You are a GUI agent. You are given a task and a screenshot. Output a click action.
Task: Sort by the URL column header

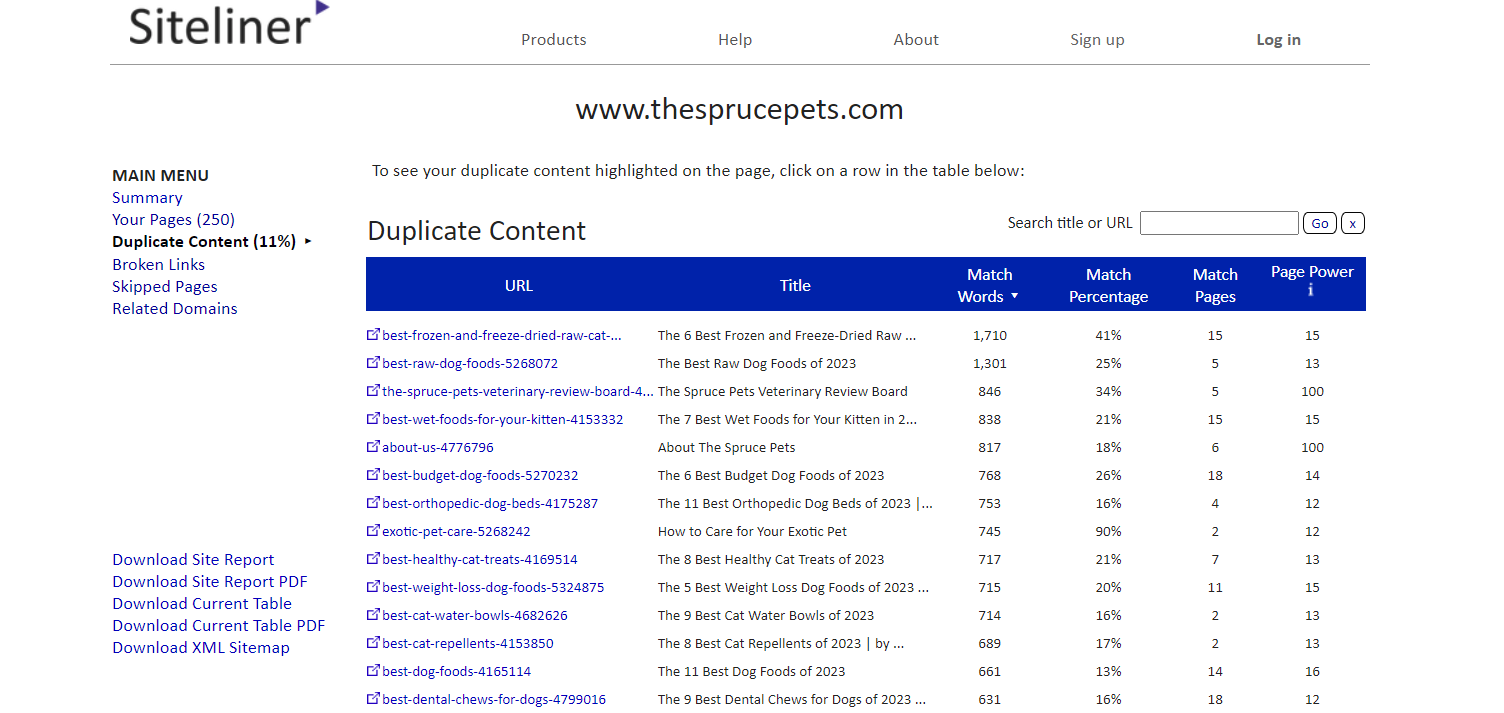(519, 286)
